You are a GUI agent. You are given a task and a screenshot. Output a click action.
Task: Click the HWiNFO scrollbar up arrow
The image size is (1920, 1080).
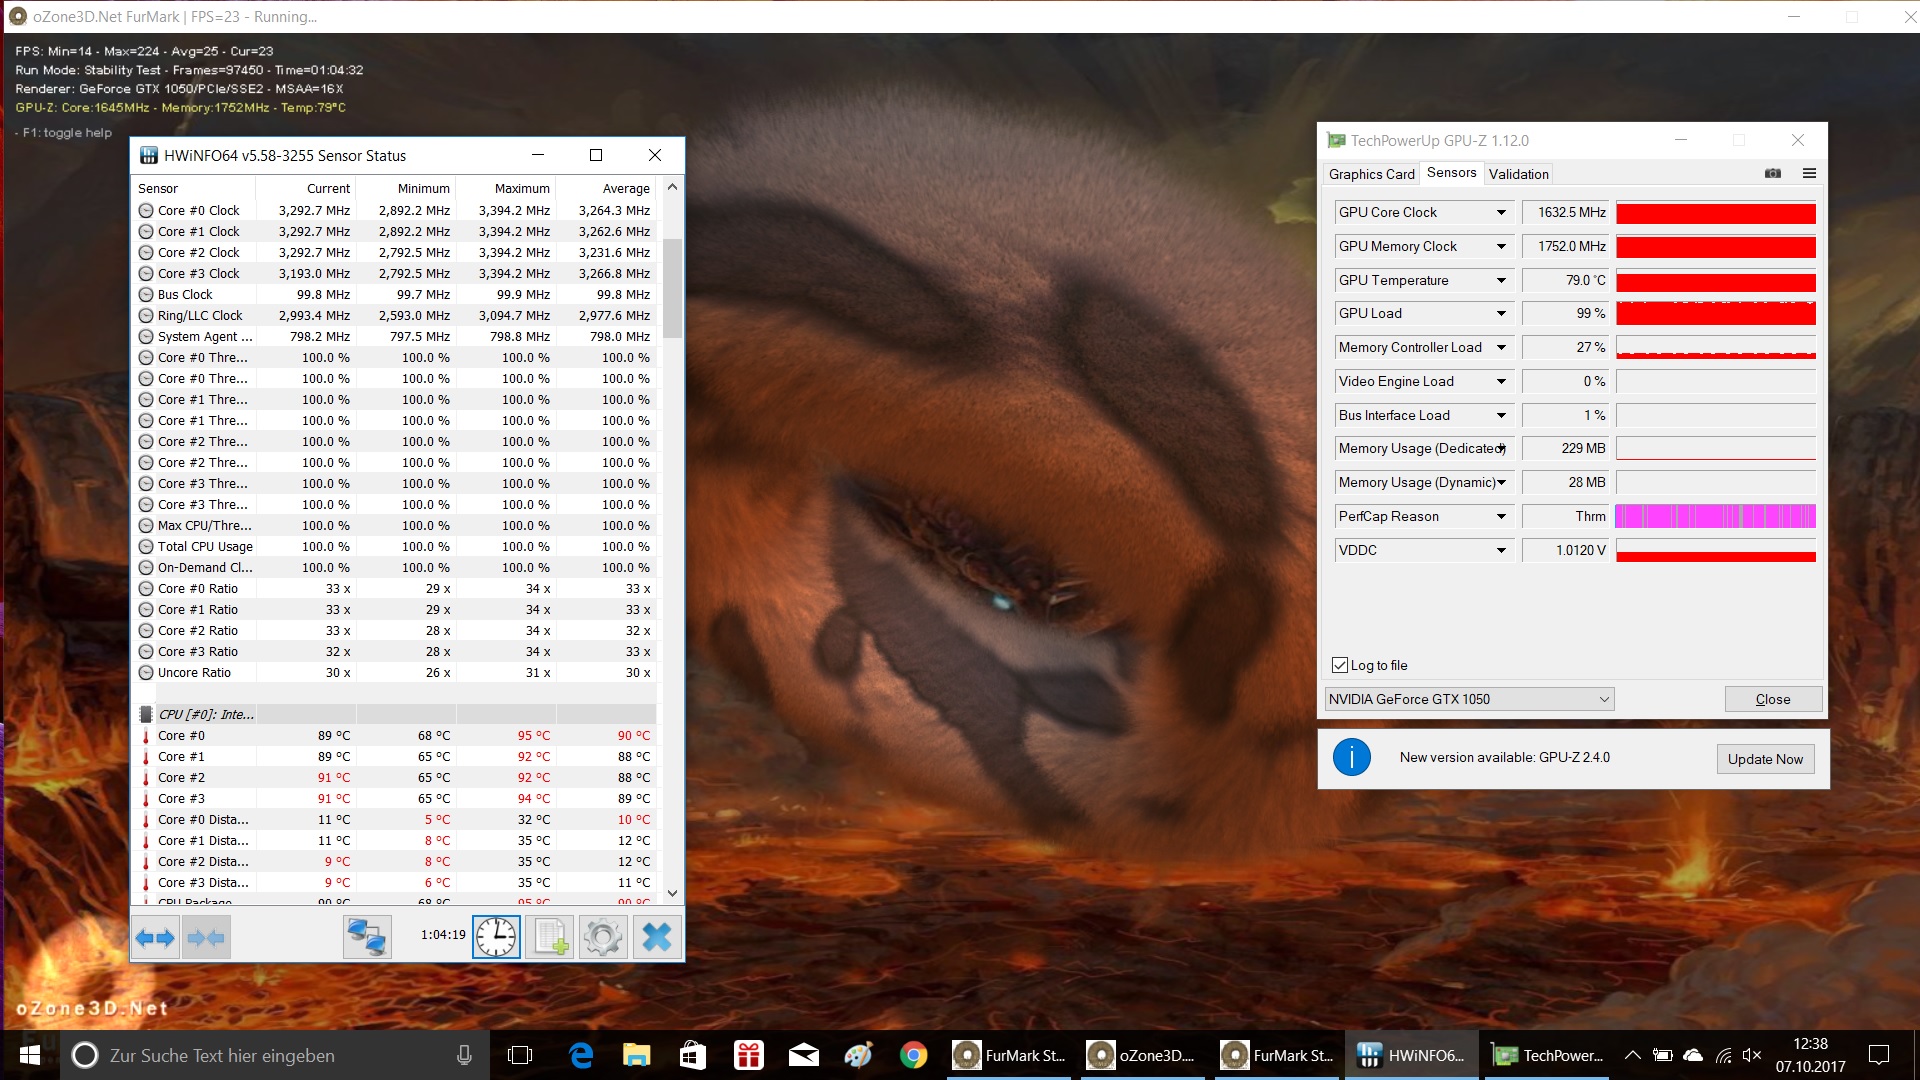click(x=672, y=187)
